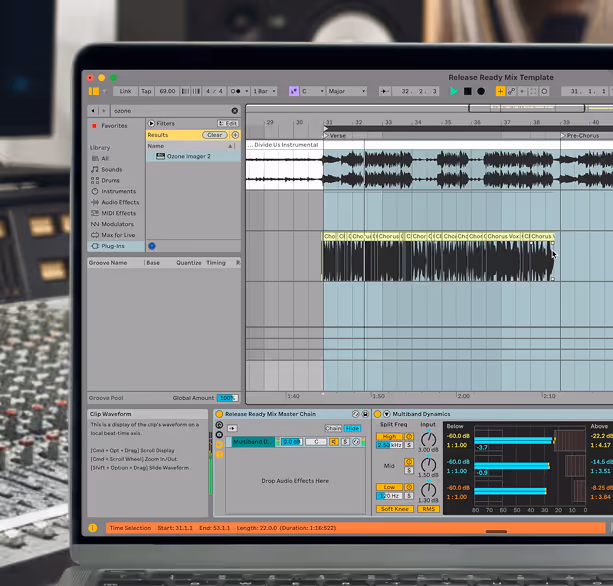The width and height of the screenshot is (613, 586).
Task: Go forward with the browser right arrow
Action: 104,111
